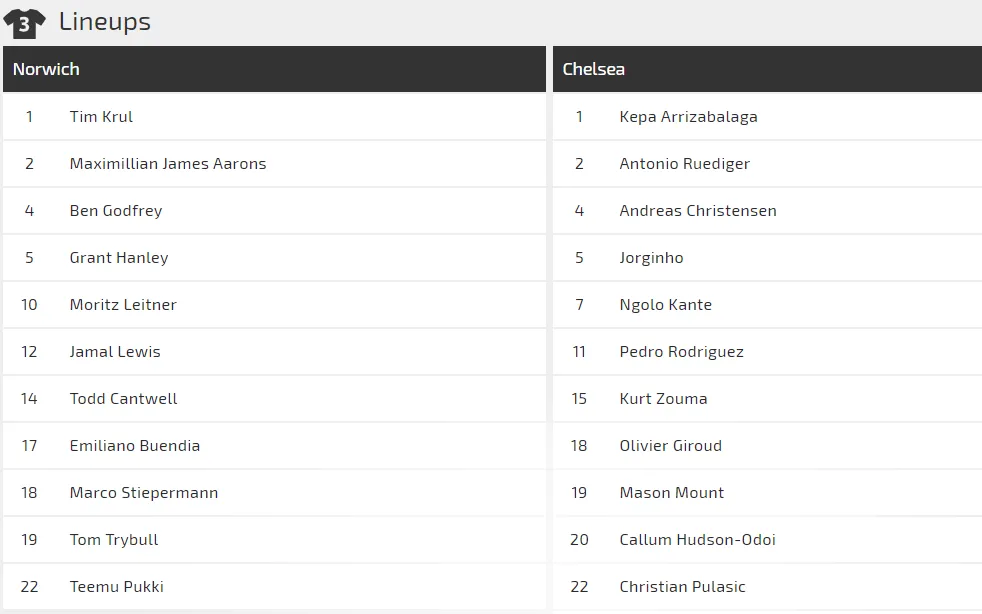Select Mason Mount

(671, 493)
